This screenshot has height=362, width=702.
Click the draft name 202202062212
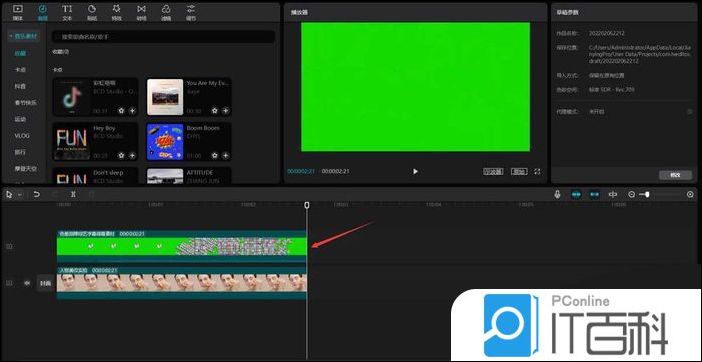coord(607,34)
